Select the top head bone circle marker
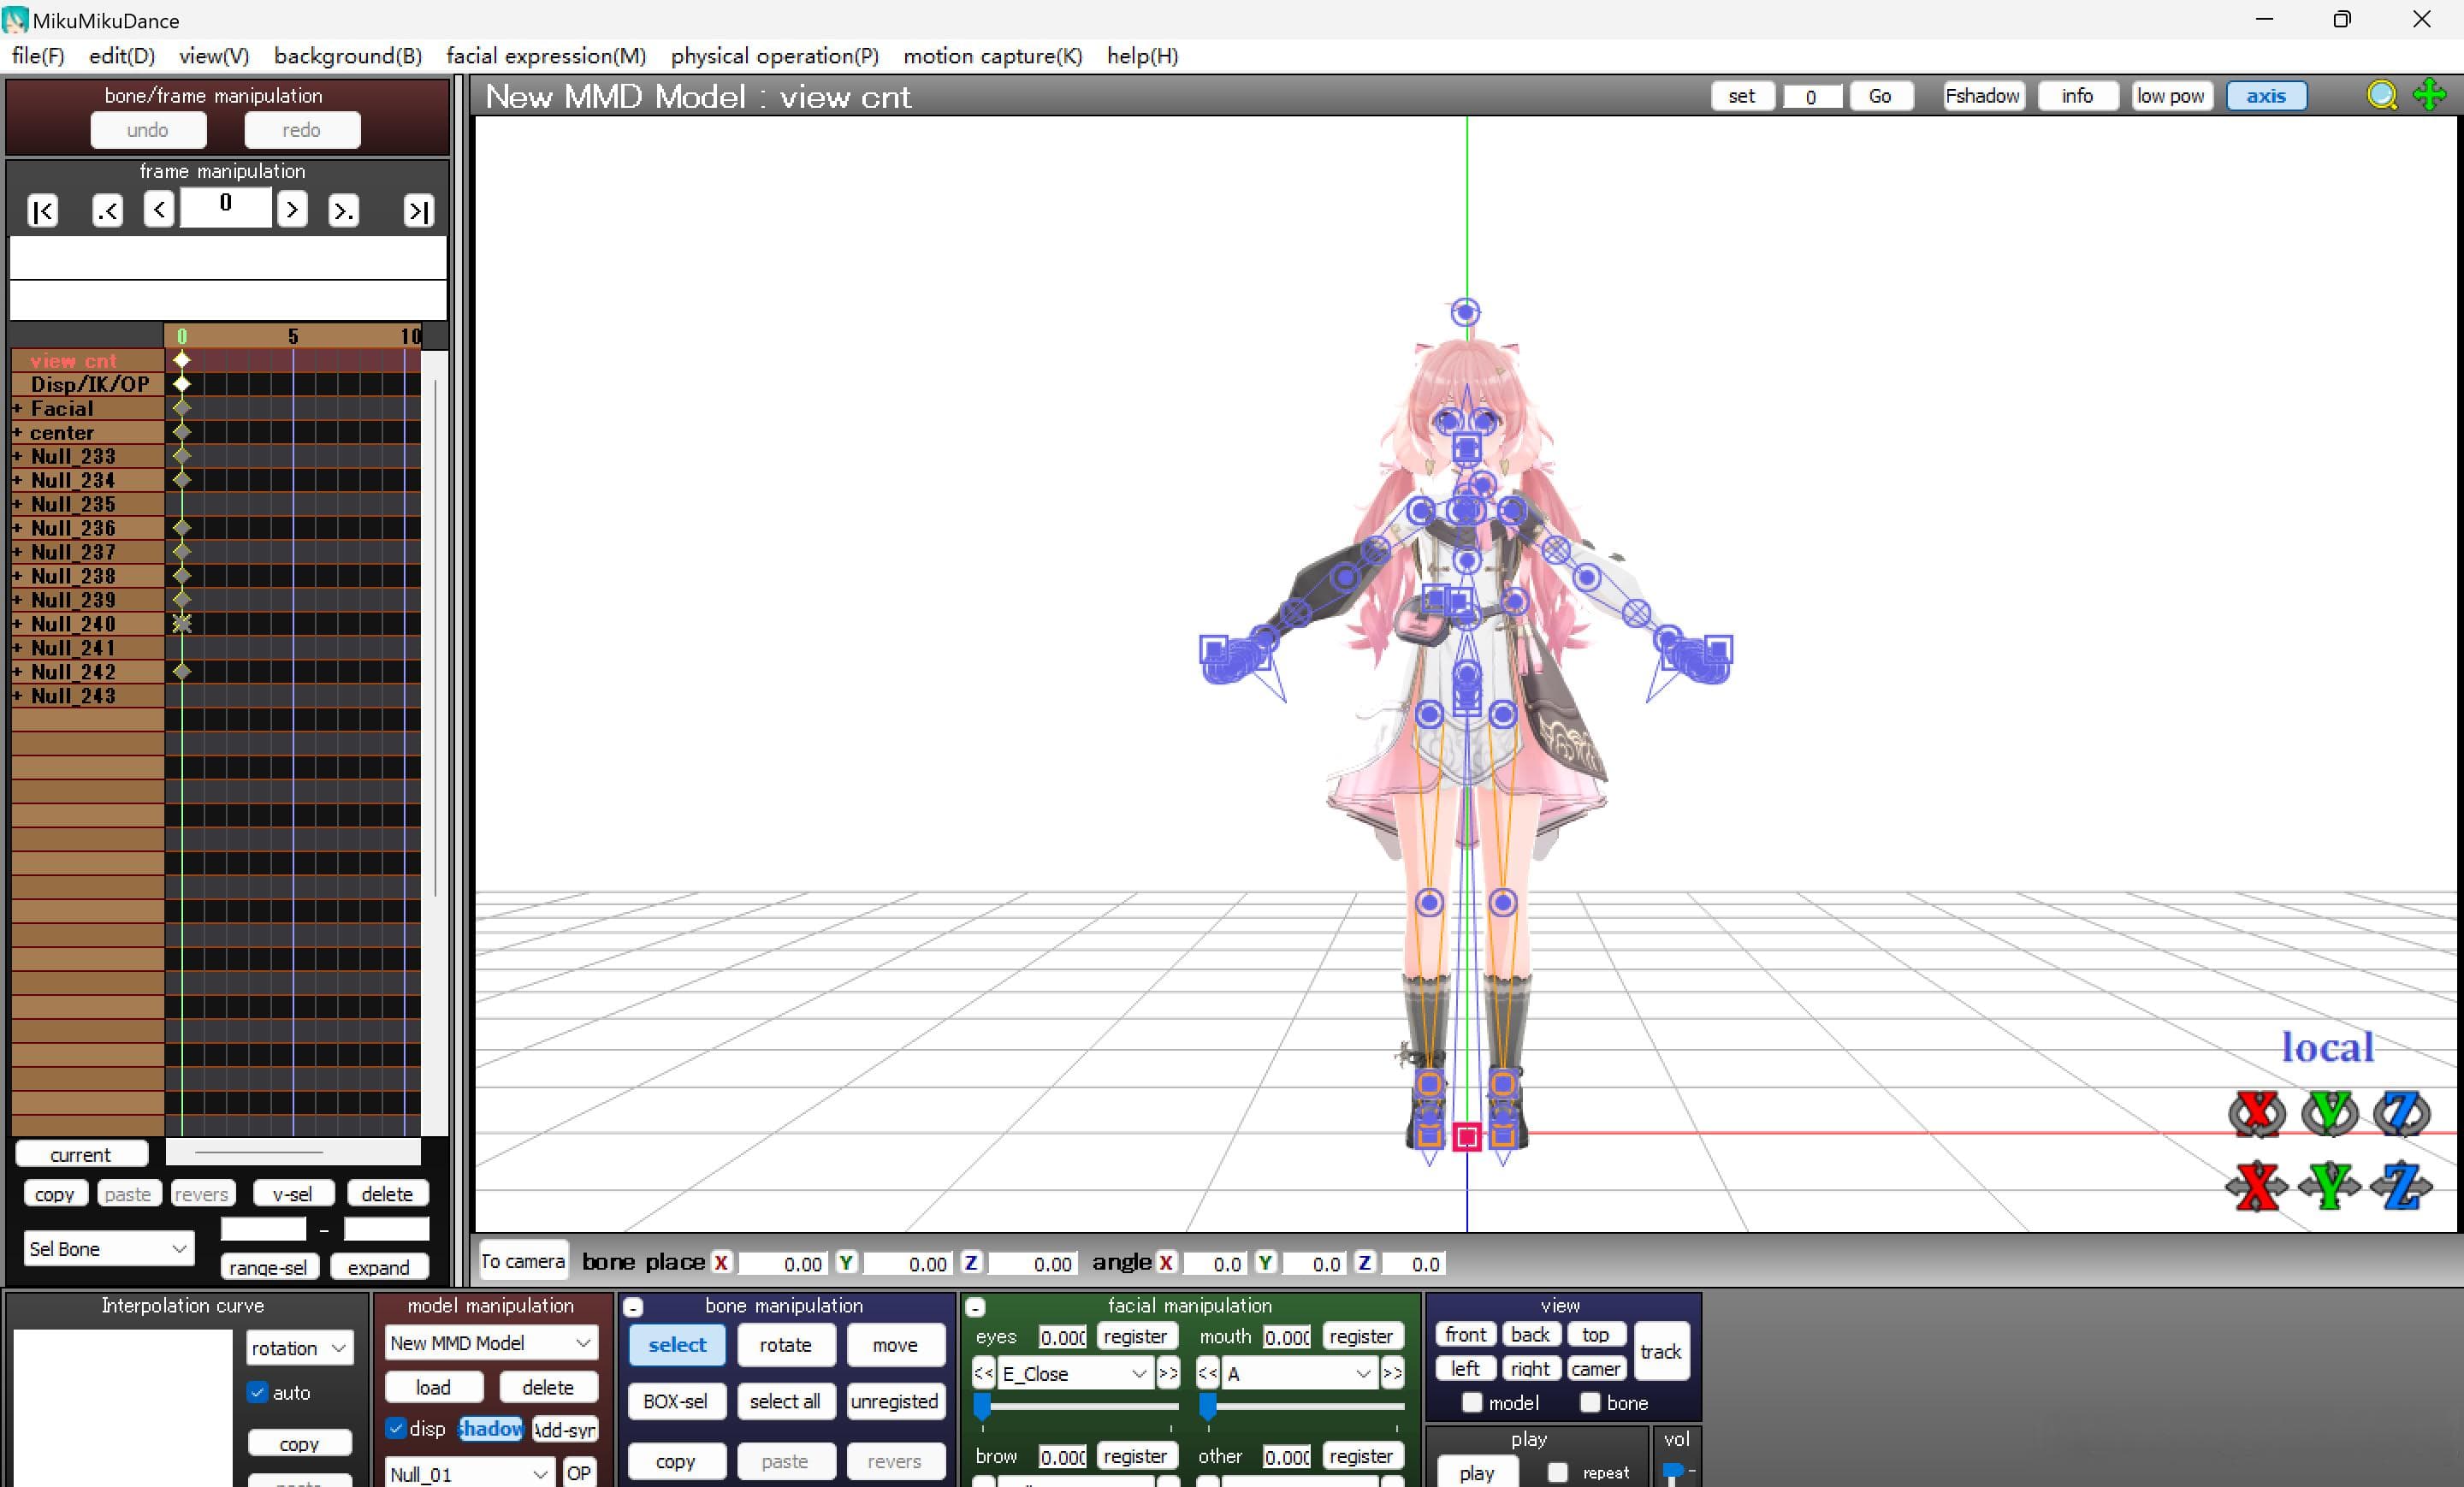The width and height of the screenshot is (2464, 1487). click(x=1465, y=312)
